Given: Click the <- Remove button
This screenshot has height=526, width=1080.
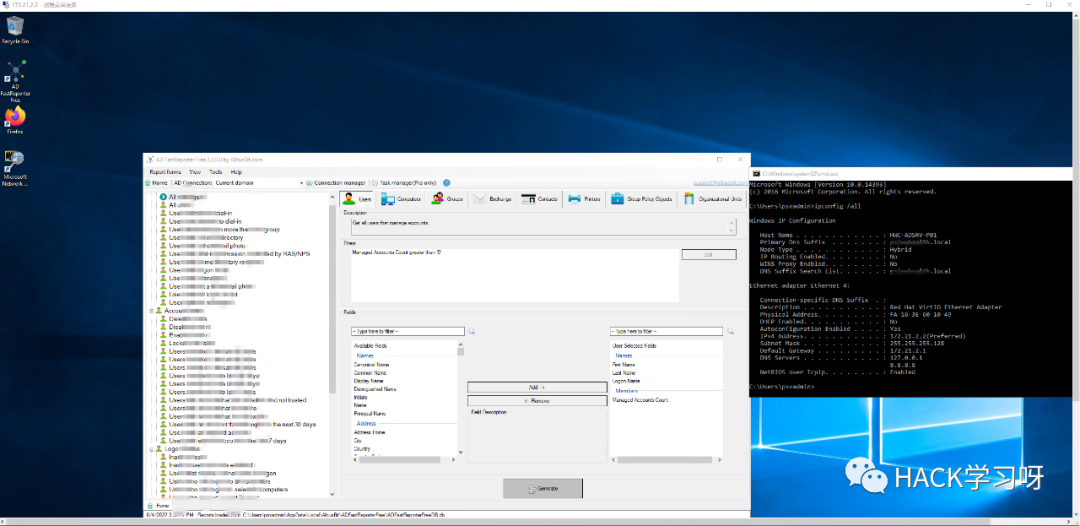Looking at the screenshot, I should [x=537, y=401].
